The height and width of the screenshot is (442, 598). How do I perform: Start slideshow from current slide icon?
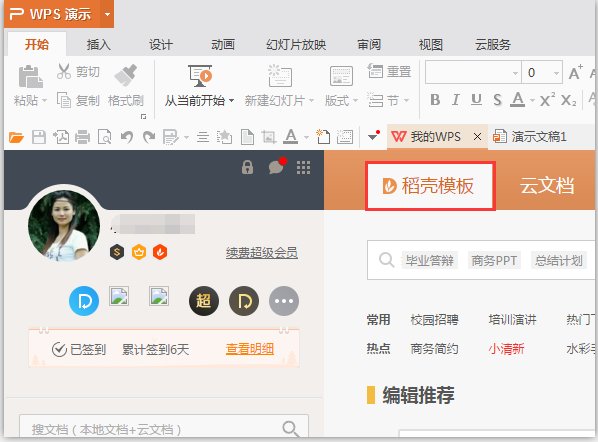200,76
